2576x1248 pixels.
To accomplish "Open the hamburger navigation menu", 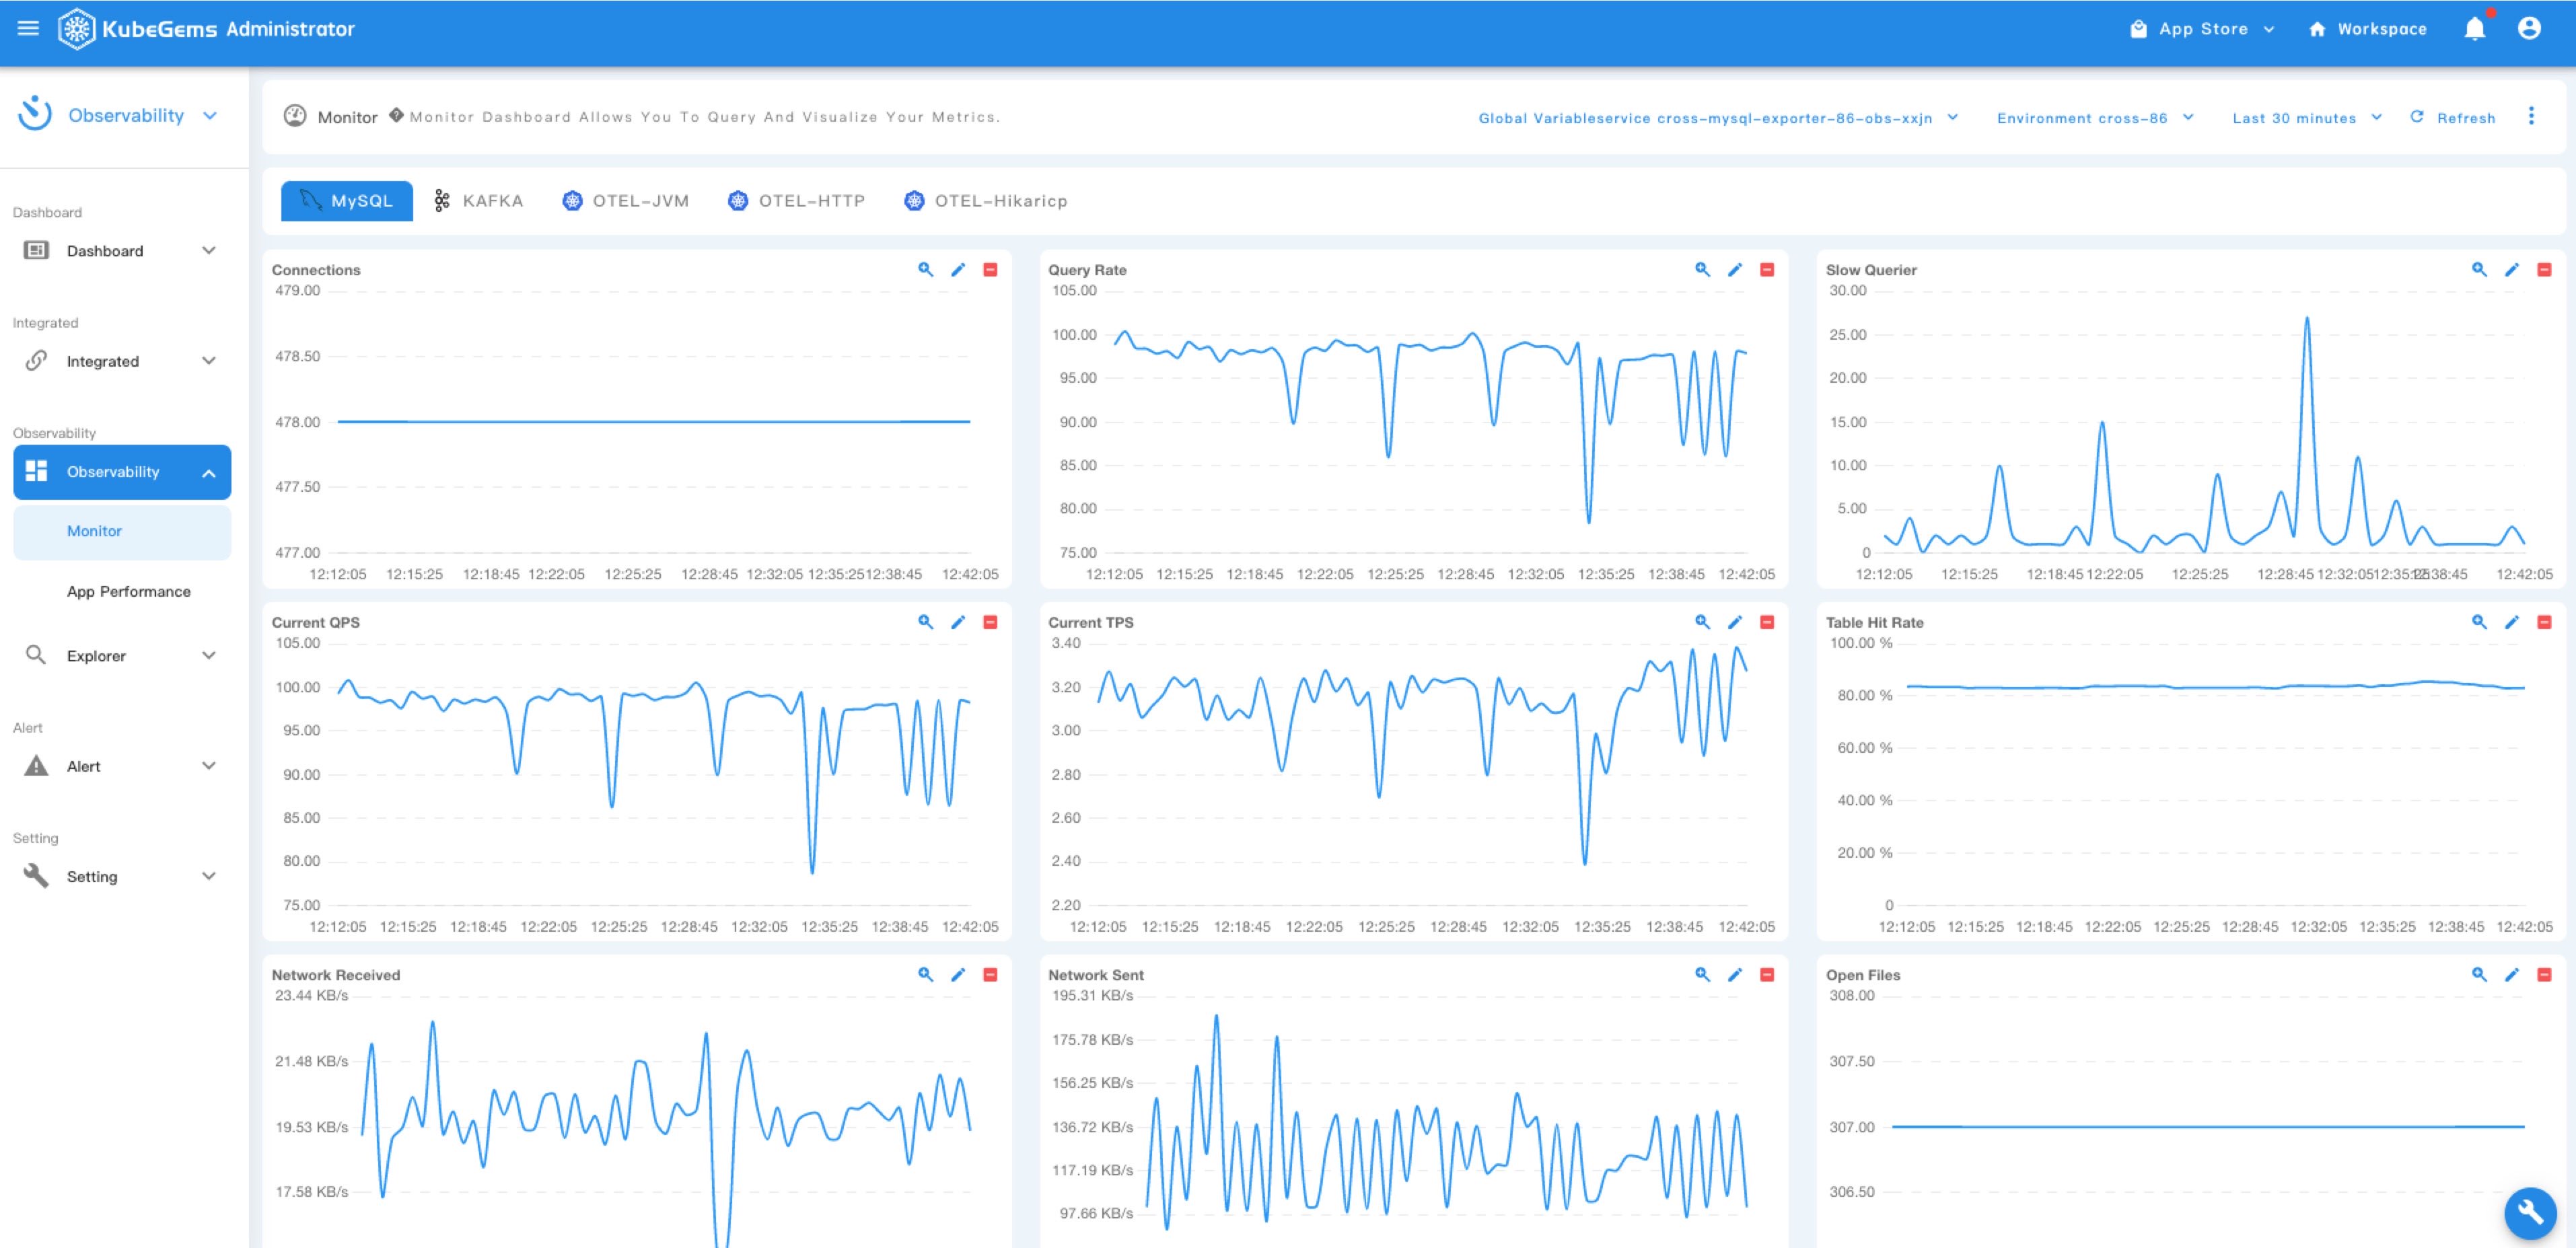I will (28, 29).
